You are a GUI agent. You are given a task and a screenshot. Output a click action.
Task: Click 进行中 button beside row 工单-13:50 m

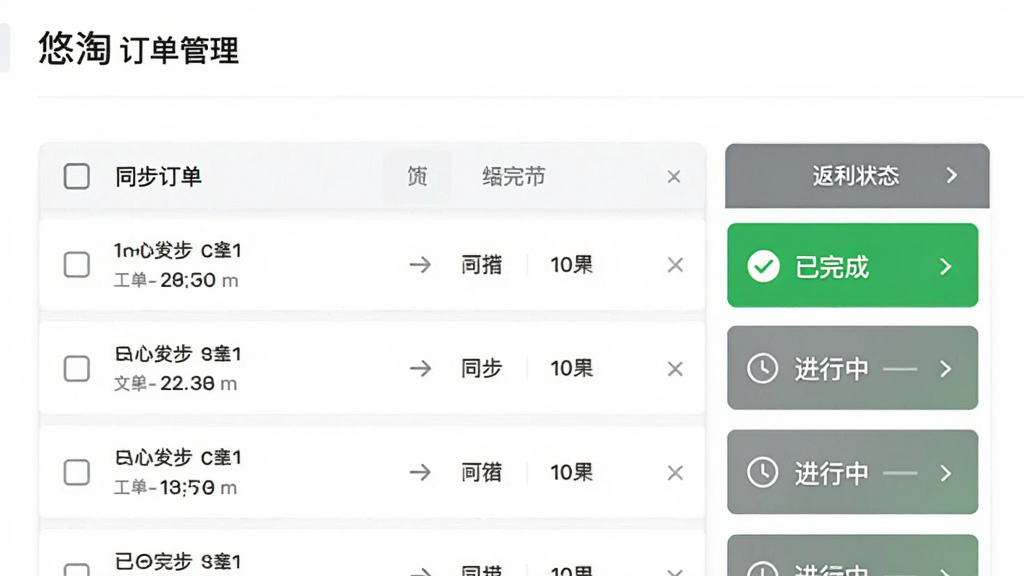pyautogui.click(x=852, y=472)
